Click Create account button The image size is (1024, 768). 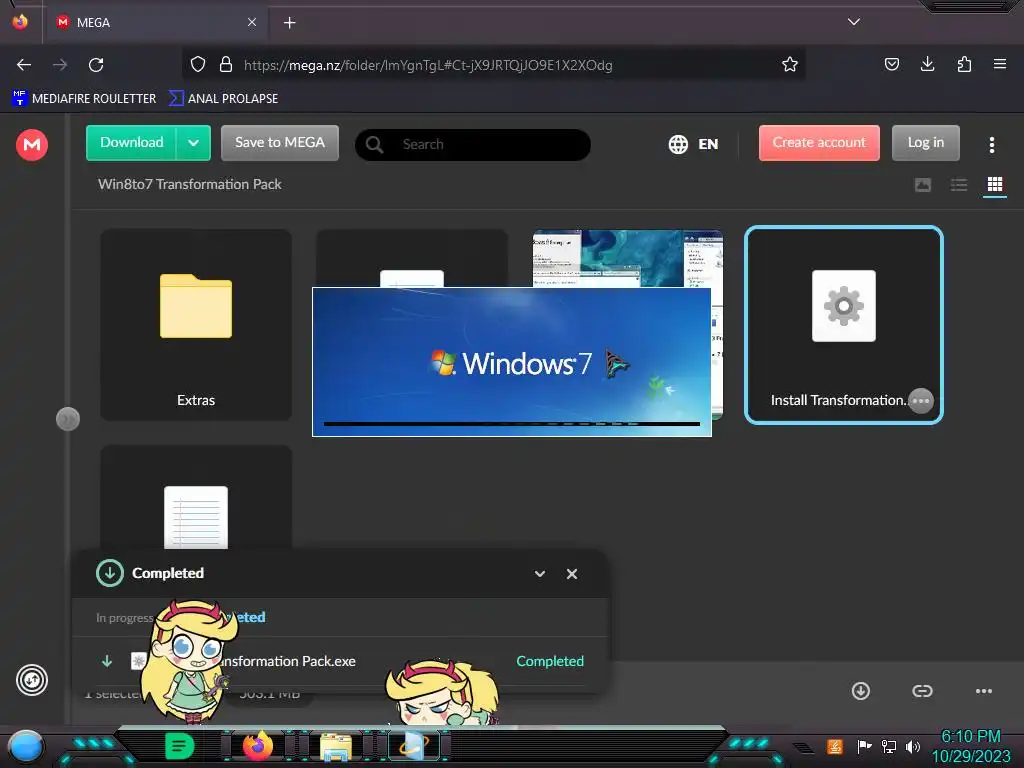[819, 142]
